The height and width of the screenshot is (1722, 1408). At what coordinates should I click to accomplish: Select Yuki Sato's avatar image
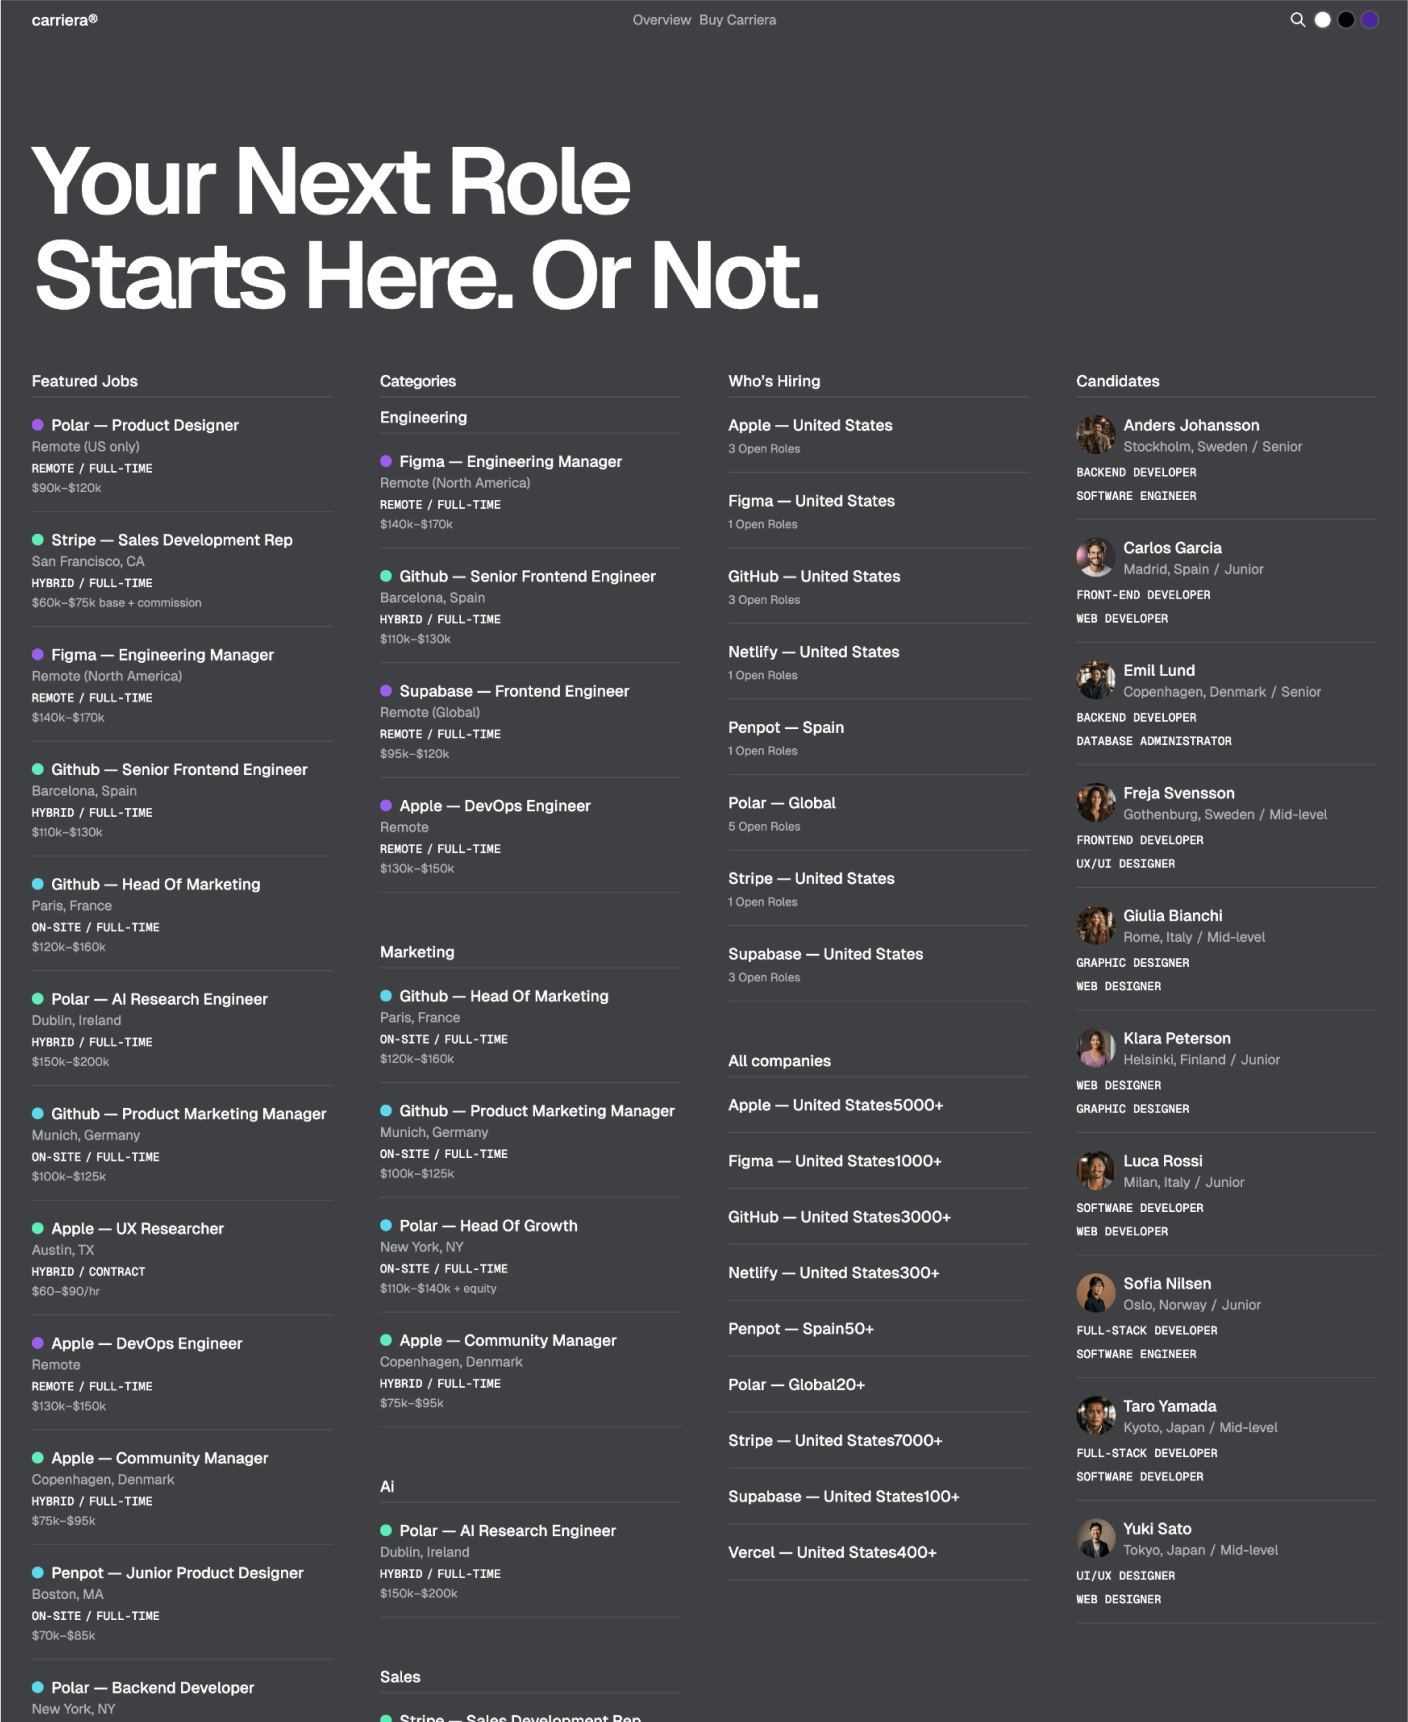pyautogui.click(x=1095, y=1538)
